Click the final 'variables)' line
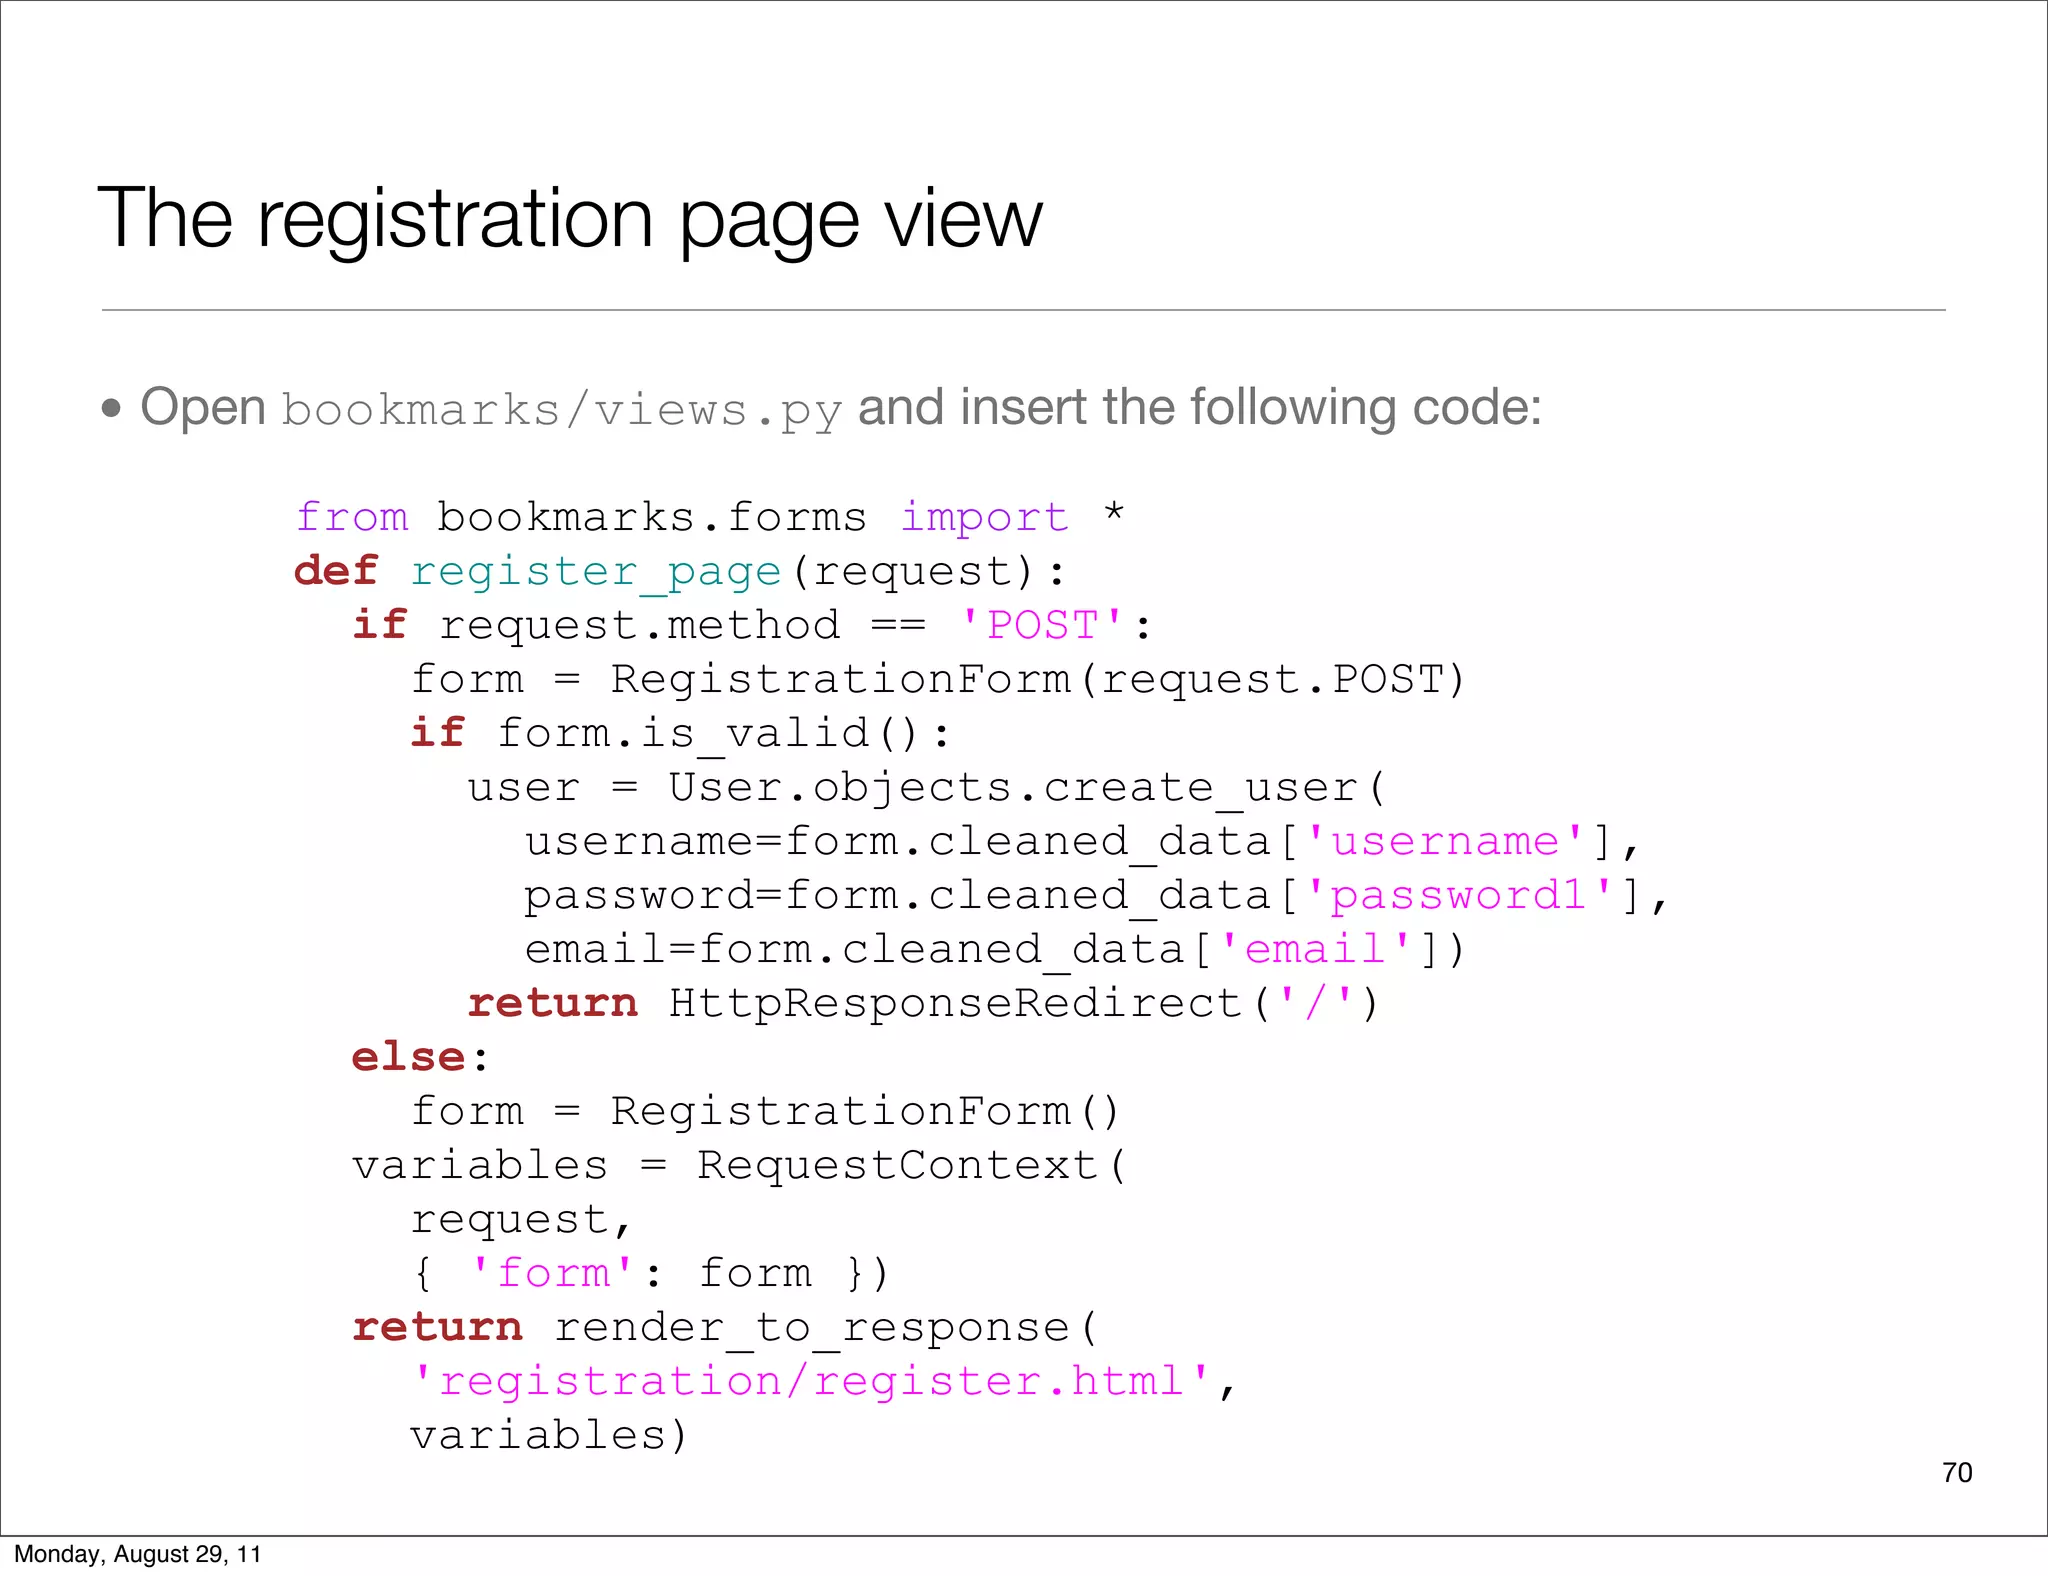2048x1576 pixels. point(549,1436)
